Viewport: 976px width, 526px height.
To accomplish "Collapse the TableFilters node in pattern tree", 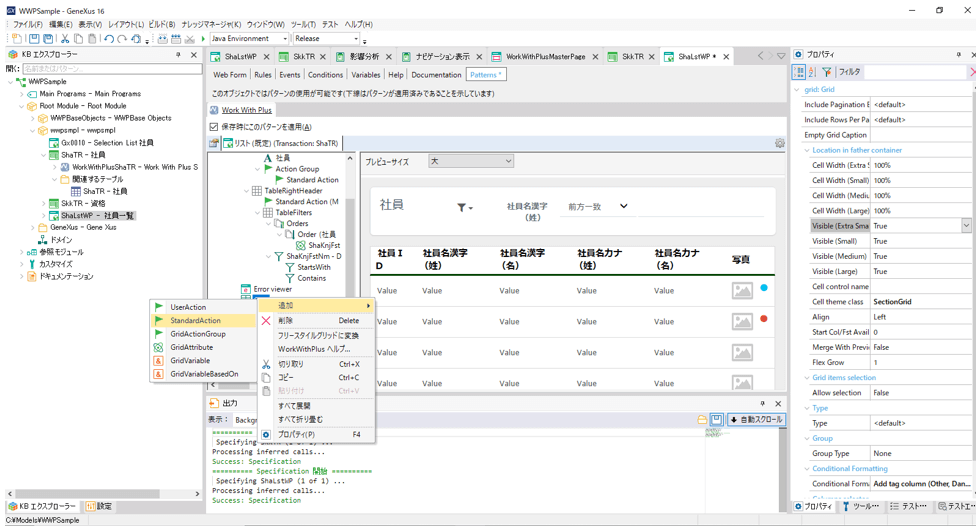I will pos(257,213).
